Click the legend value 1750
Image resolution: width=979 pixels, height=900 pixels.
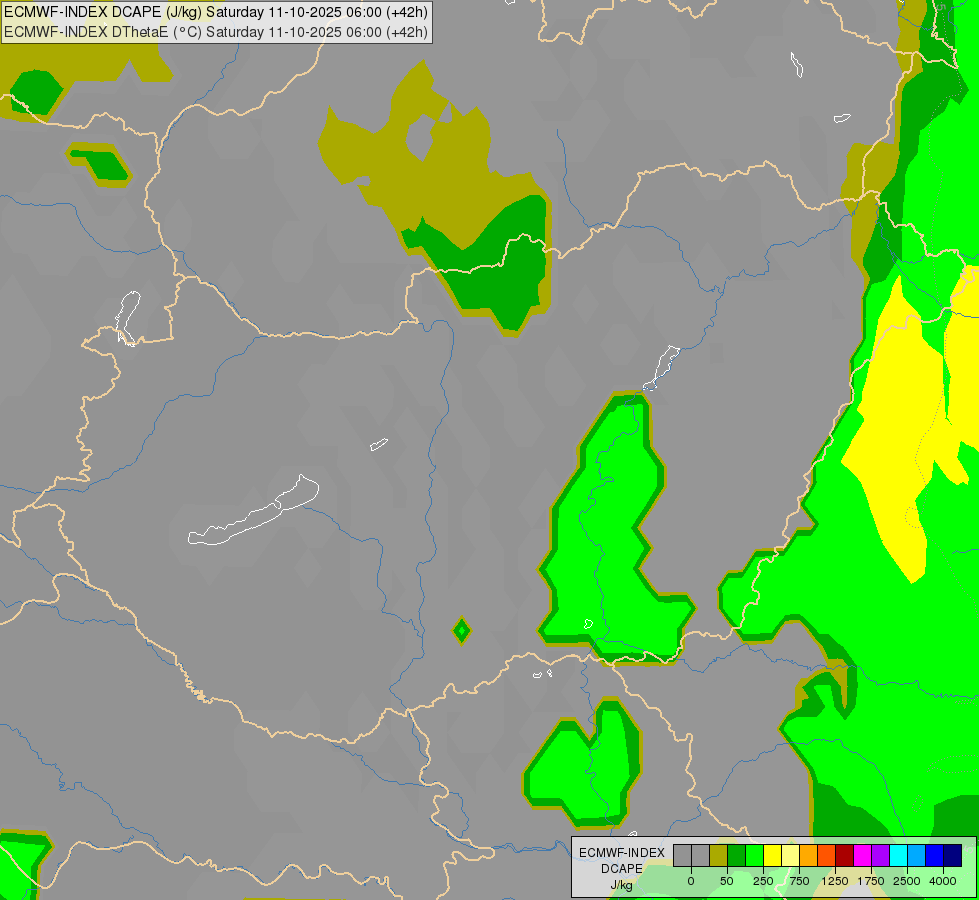(x=871, y=881)
